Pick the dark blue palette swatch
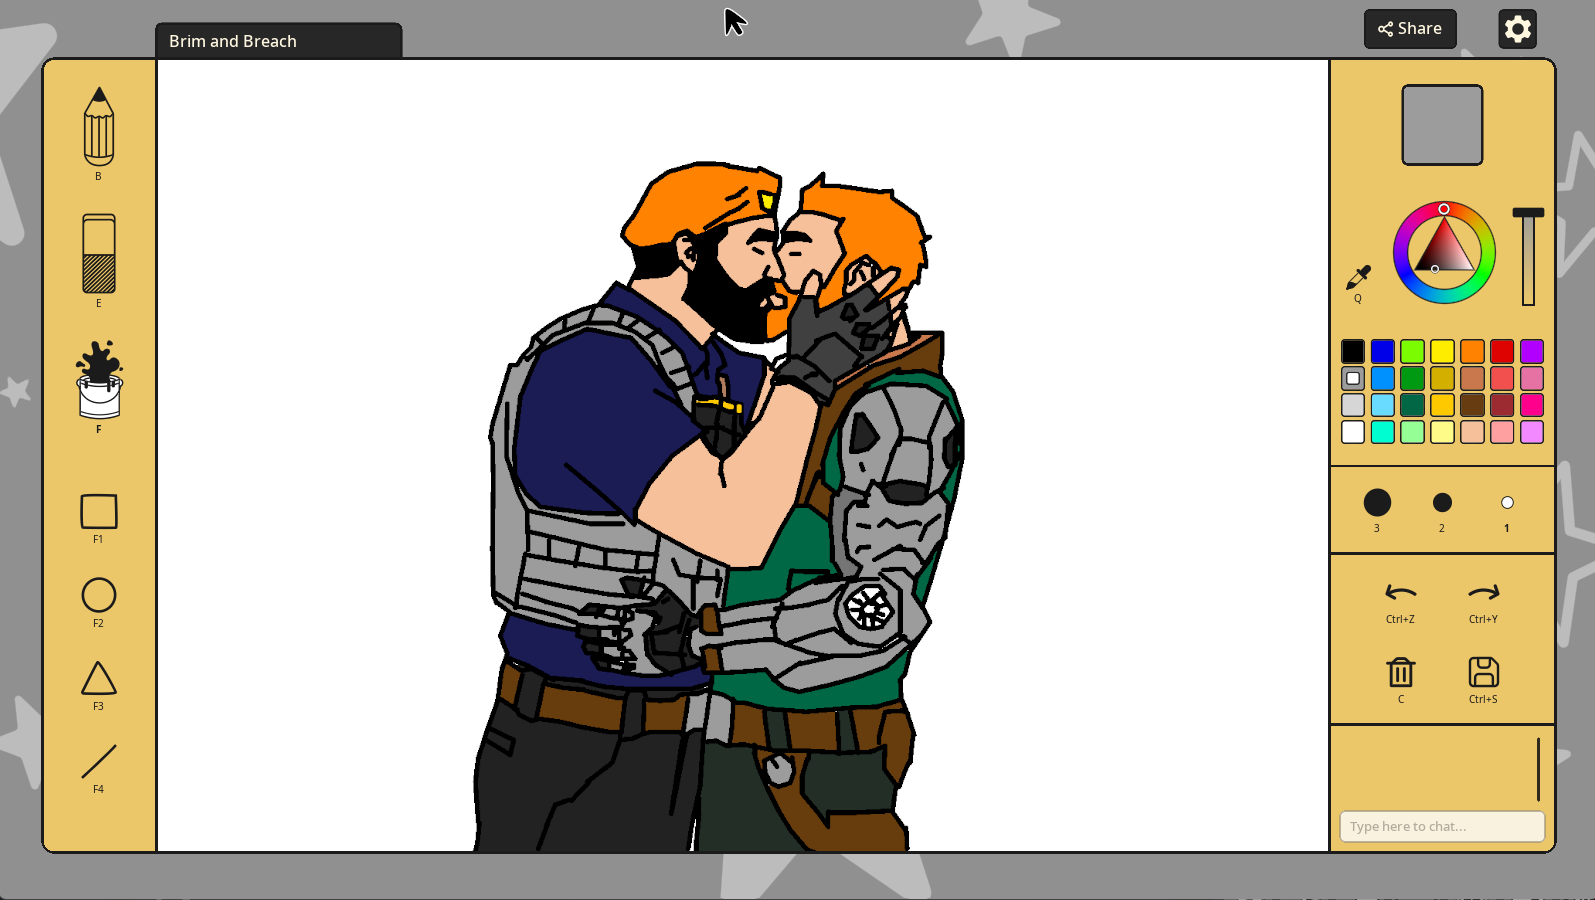 [1383, 351]
